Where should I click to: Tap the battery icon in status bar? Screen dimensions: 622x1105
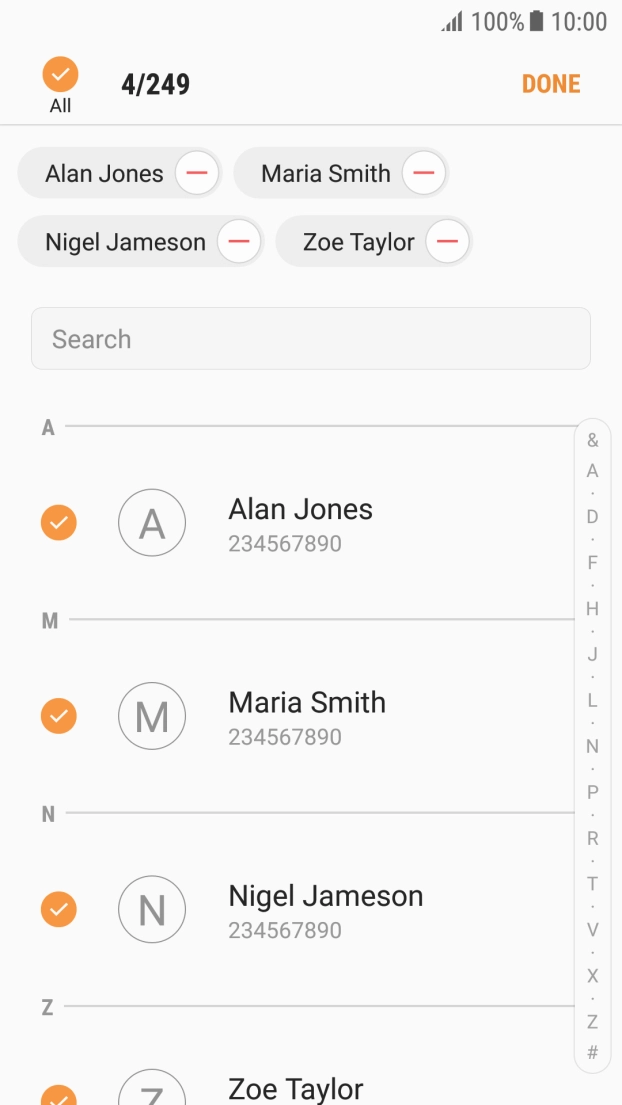537,21
